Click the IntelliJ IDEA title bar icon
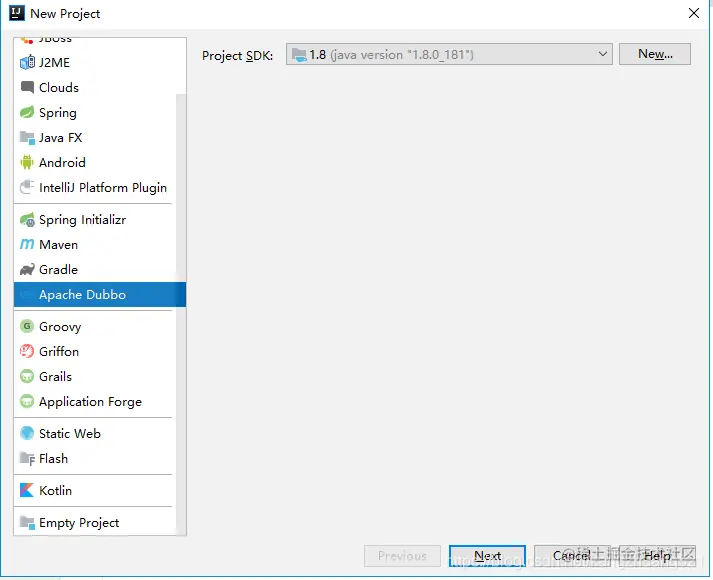The width and height of the screenshot is (713, 580). [x=17, y=13]
